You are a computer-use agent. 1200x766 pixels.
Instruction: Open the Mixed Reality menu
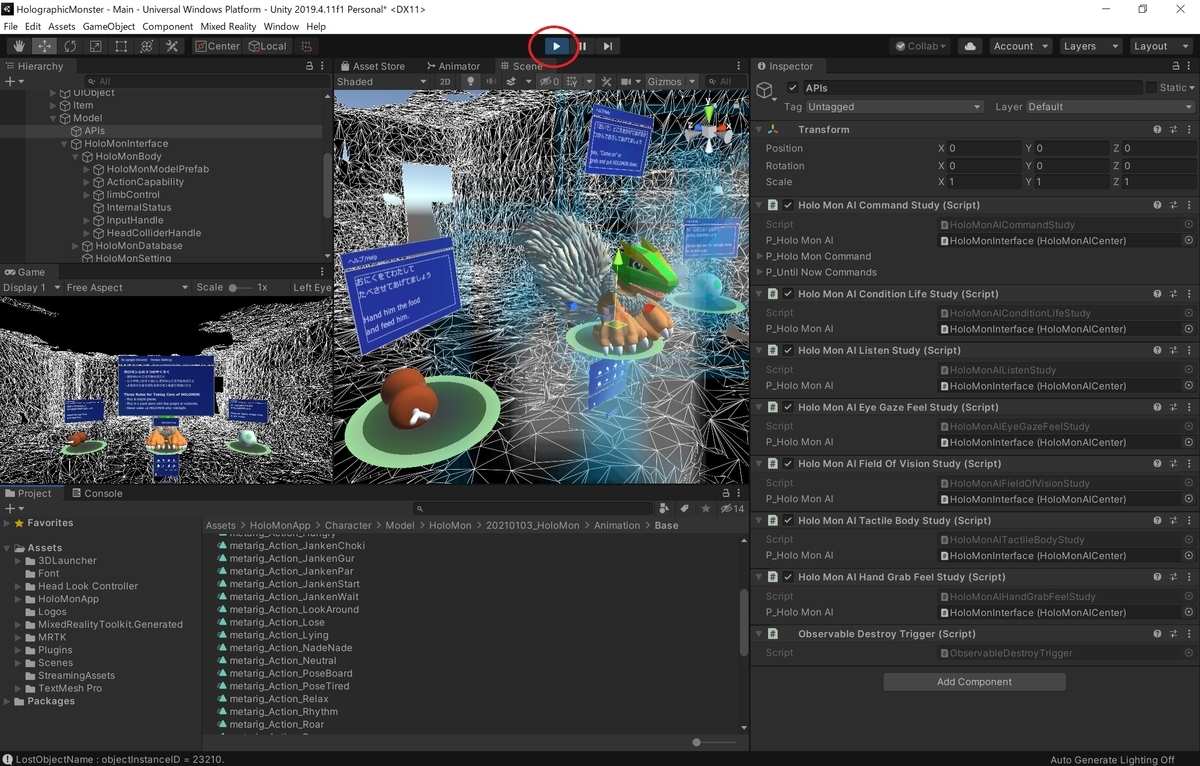point(229,26)
